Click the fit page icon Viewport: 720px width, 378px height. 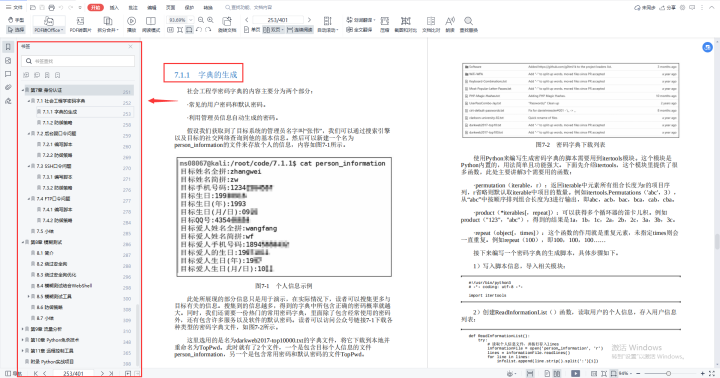tap(180, 30)
